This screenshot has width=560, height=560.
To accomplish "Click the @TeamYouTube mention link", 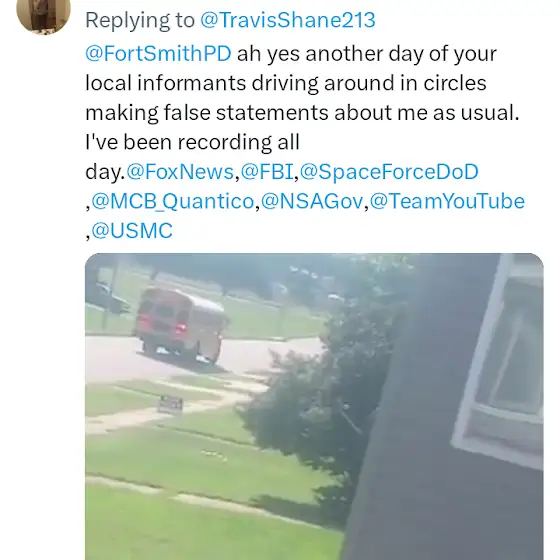I will click(447, 201).
